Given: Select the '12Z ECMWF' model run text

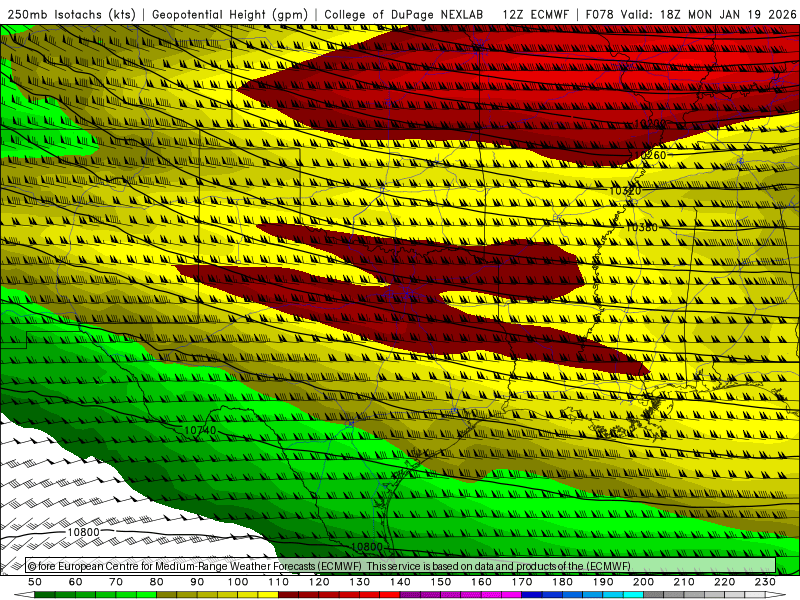Looking at the screenshot, I should coord(535,14).
